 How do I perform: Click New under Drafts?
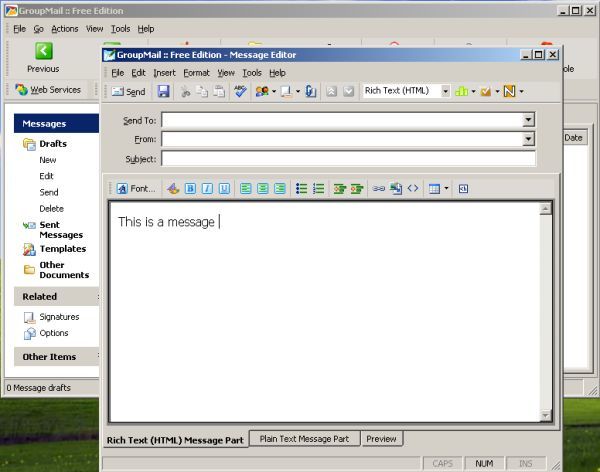[x=47, y=160]
